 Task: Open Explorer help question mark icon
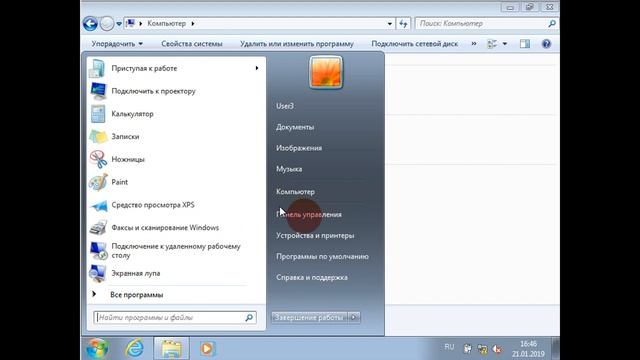point(546,44)
